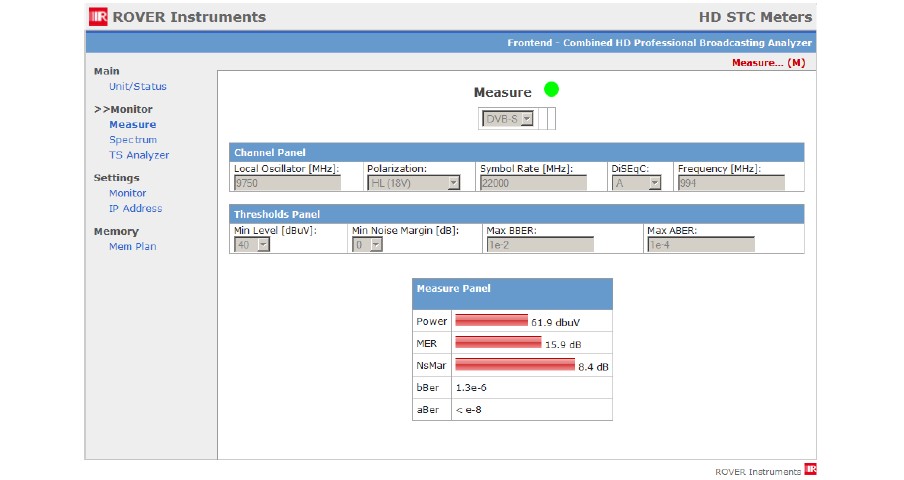Click the Measure Panel header
The height and width of the screenshot is (480, 904).
pos(513,294)
